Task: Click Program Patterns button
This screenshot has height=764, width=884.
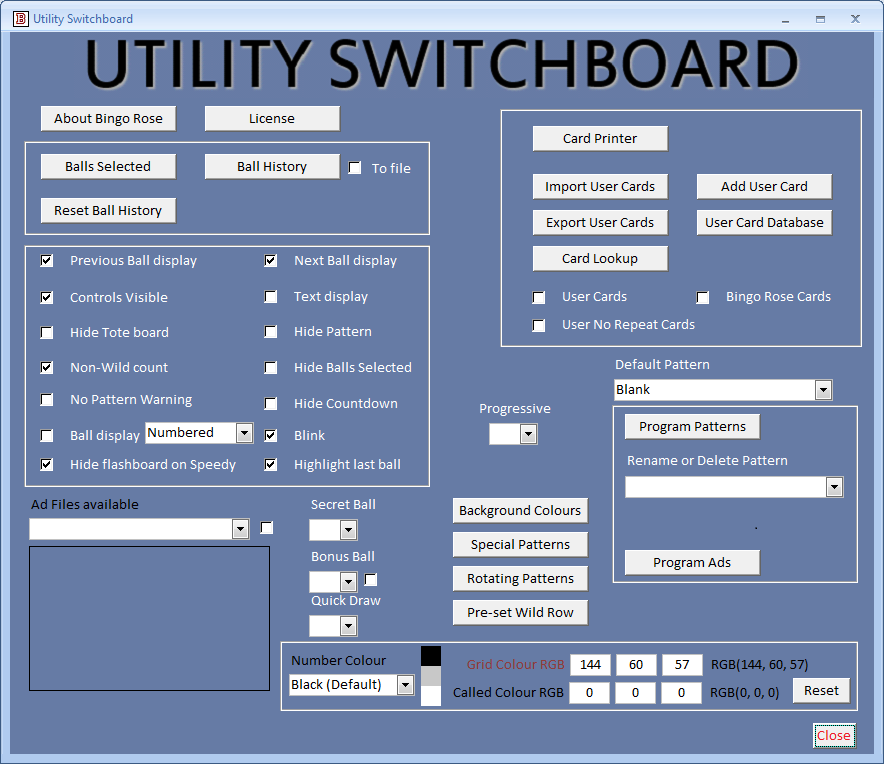Action: (x=692, y=426)
